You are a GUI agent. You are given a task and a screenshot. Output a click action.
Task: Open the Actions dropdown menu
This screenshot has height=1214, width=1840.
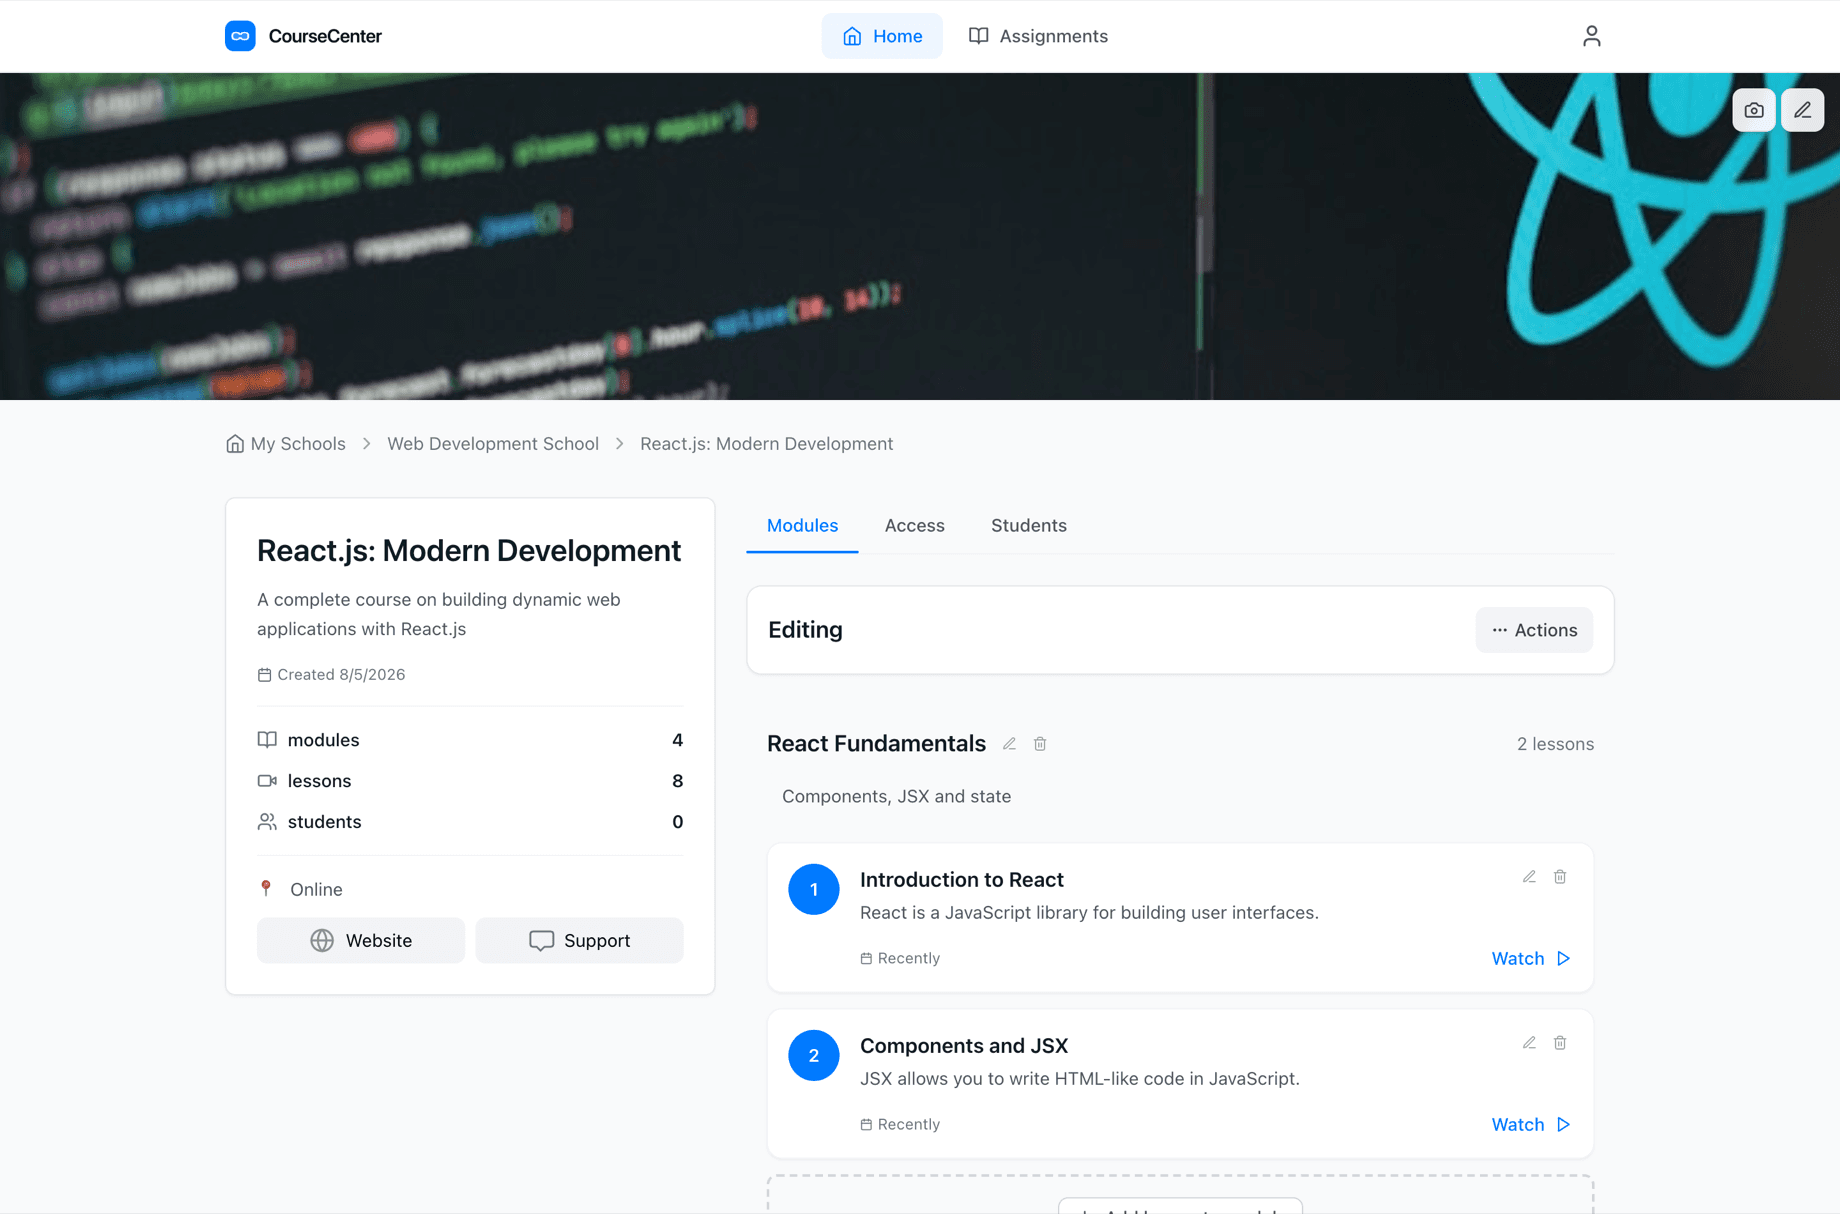[1534, 630]
